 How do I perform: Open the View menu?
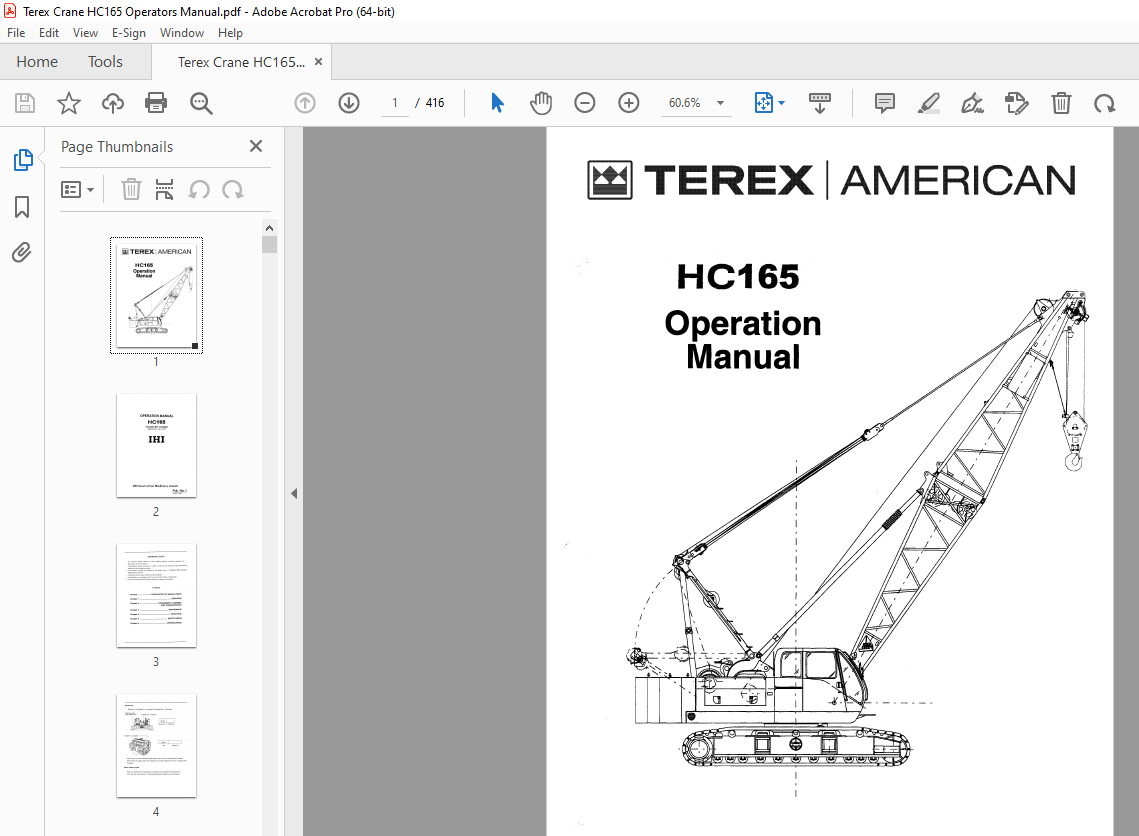pos(85,33)
